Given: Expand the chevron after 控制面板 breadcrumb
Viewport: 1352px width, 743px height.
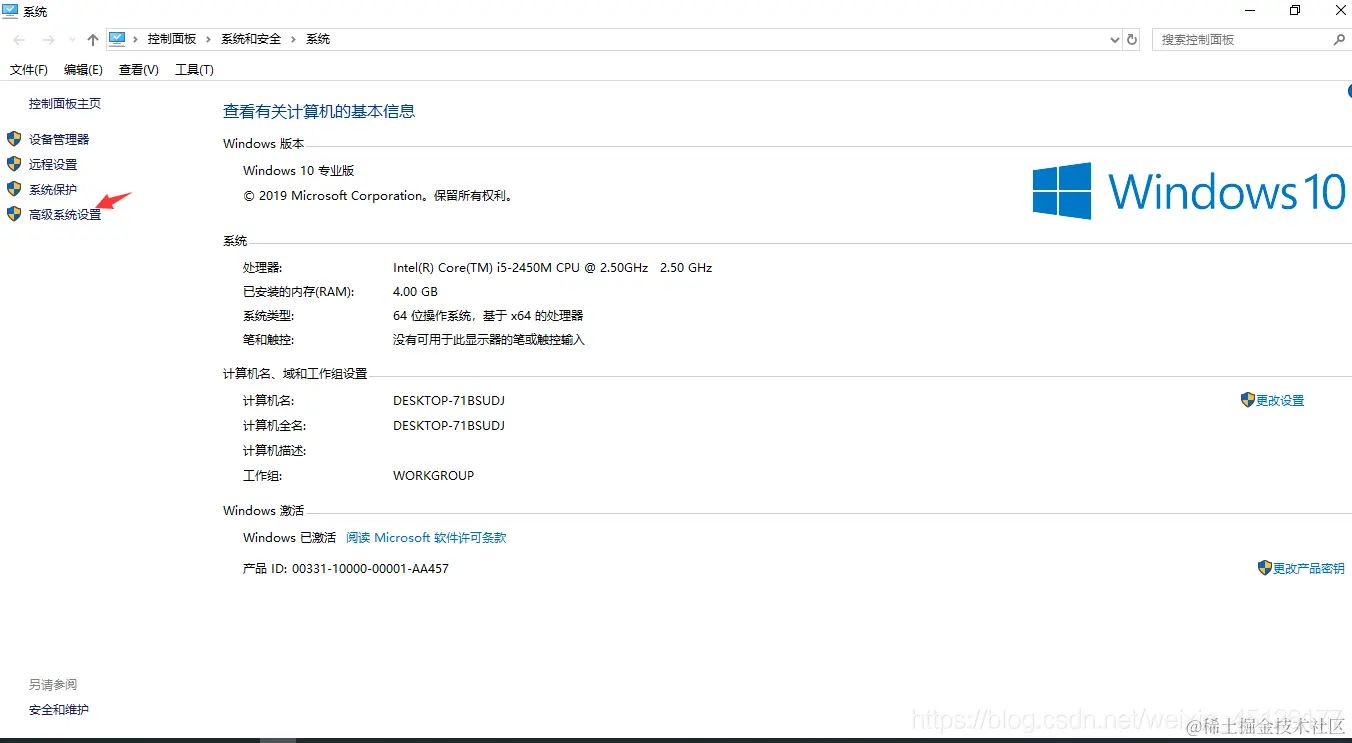Looking at the screenshot, I should click(208, 39).
